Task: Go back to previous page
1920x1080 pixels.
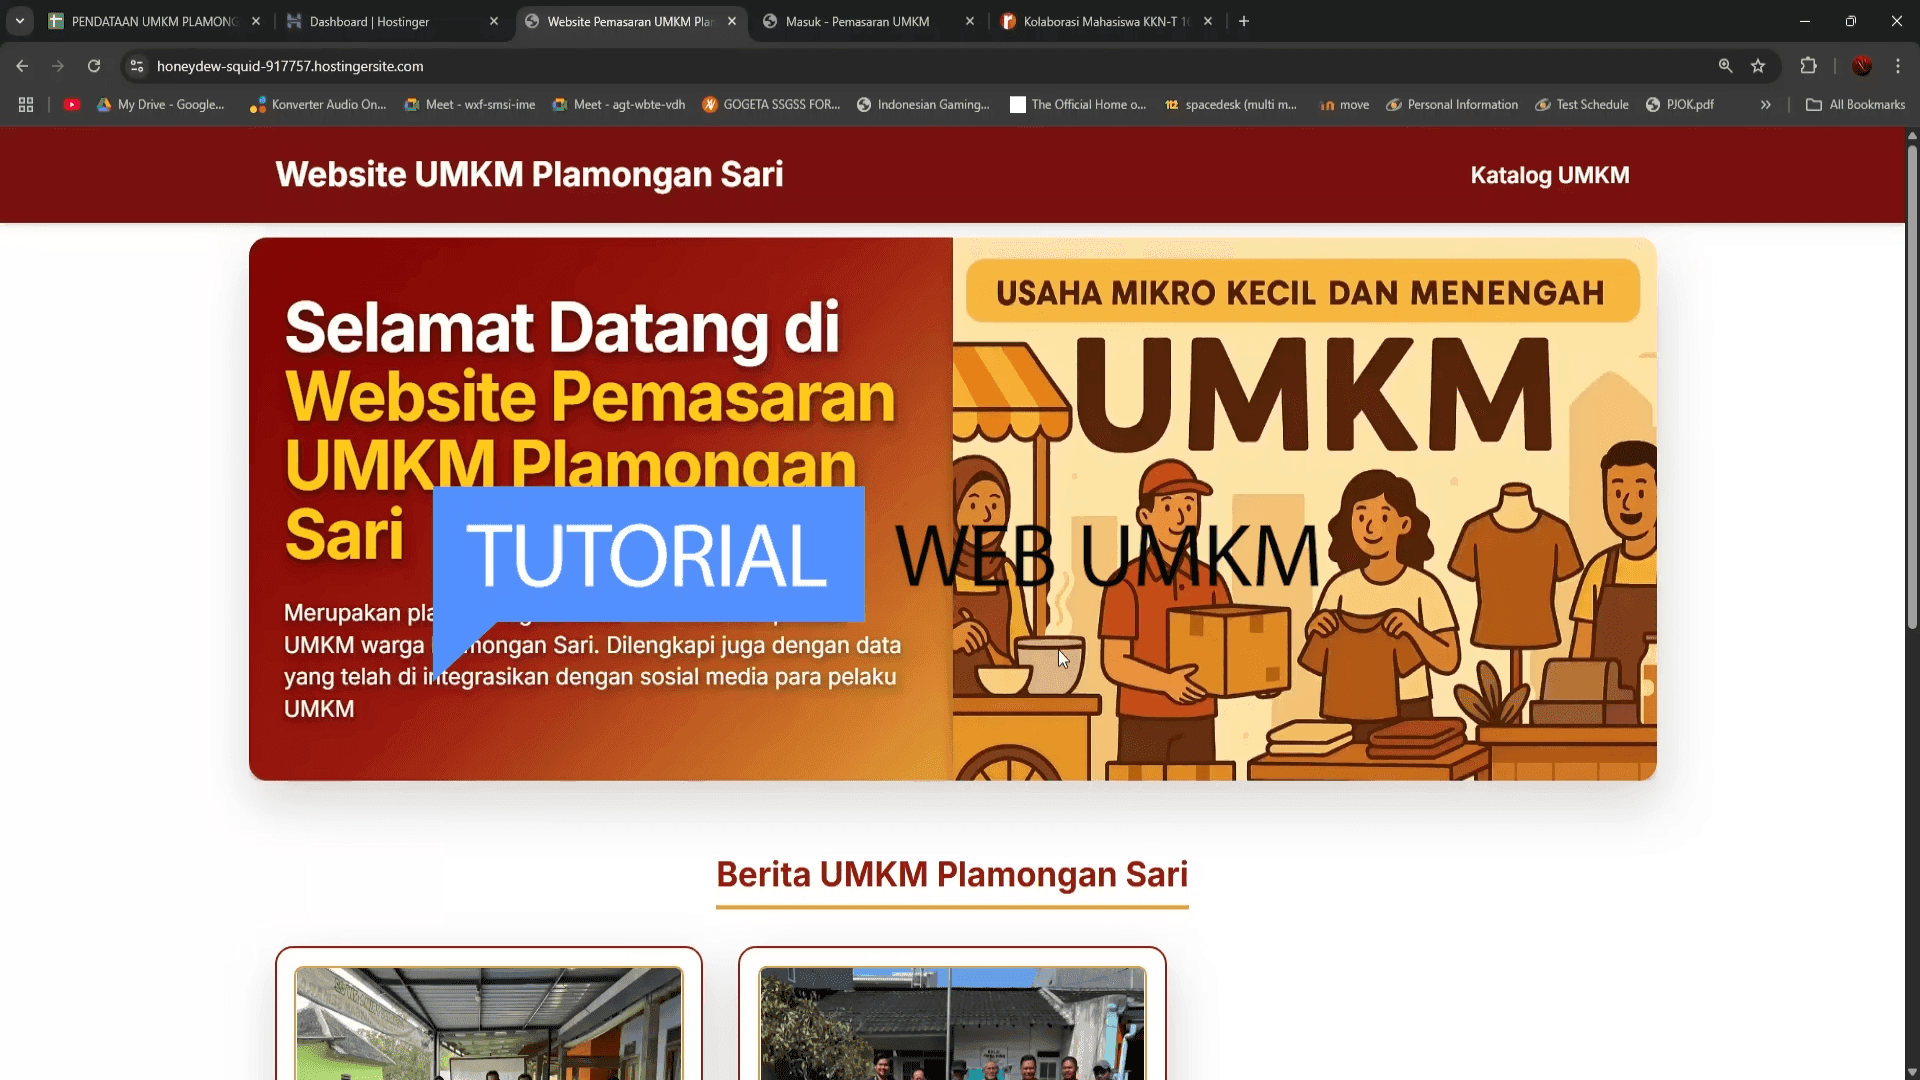Action: coord(22,66)
